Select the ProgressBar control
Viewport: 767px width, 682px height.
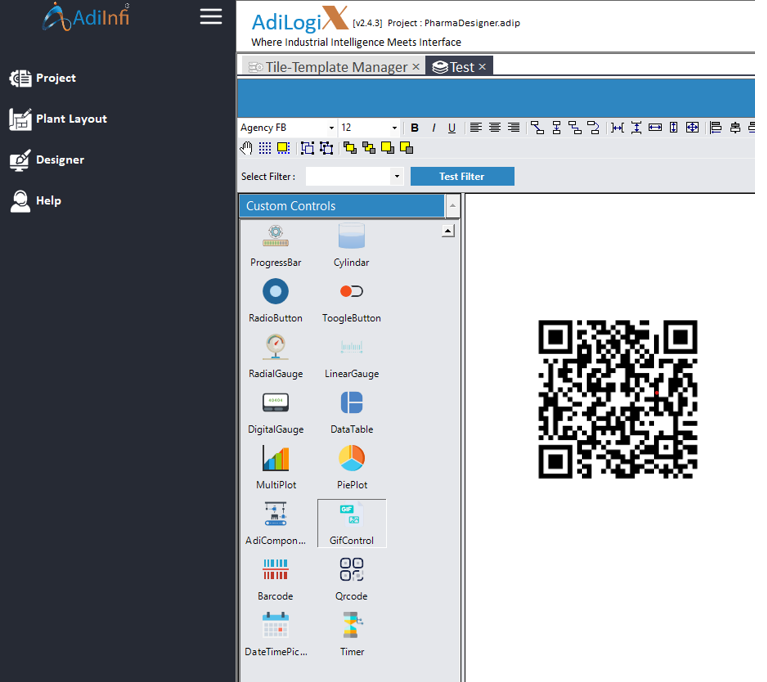(x=276, y=246)
